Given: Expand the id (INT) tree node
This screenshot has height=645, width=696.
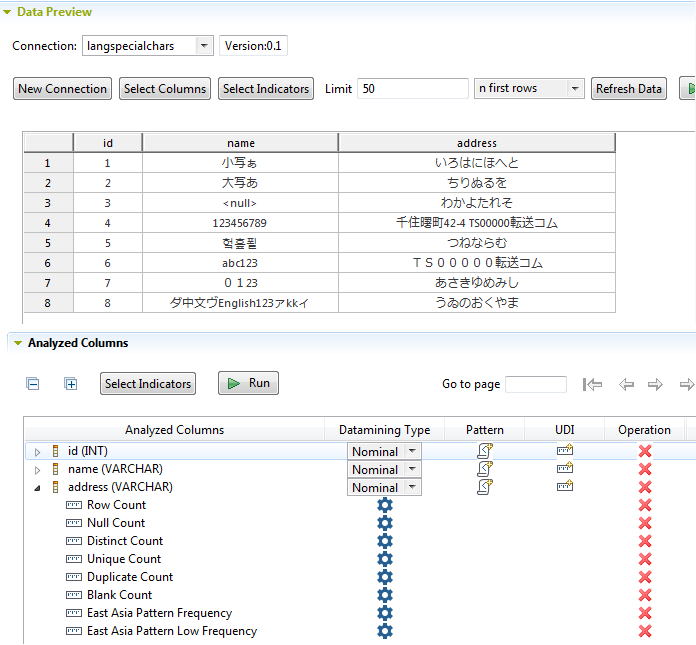Looking at the screenshot, I should click(x=38, y=452).
